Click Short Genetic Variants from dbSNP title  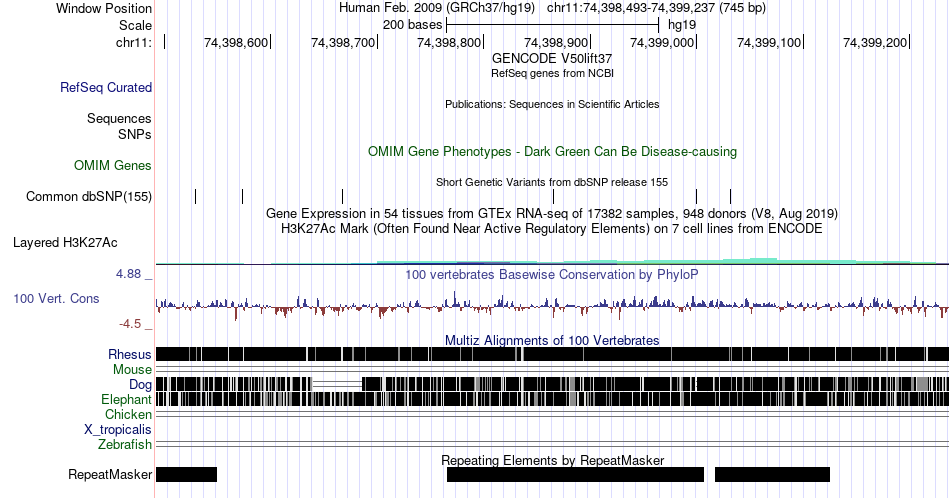pos(552,182)
